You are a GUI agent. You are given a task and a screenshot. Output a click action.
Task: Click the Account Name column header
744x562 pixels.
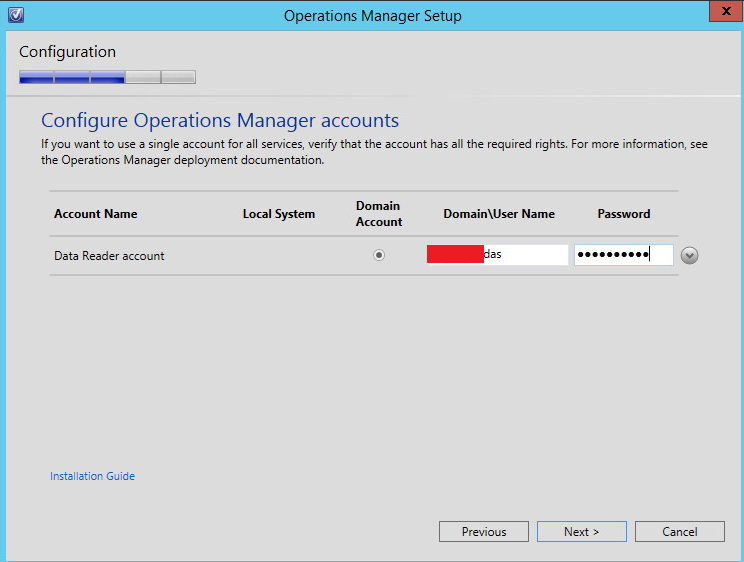pyautogui.click(x=95, y=214)
